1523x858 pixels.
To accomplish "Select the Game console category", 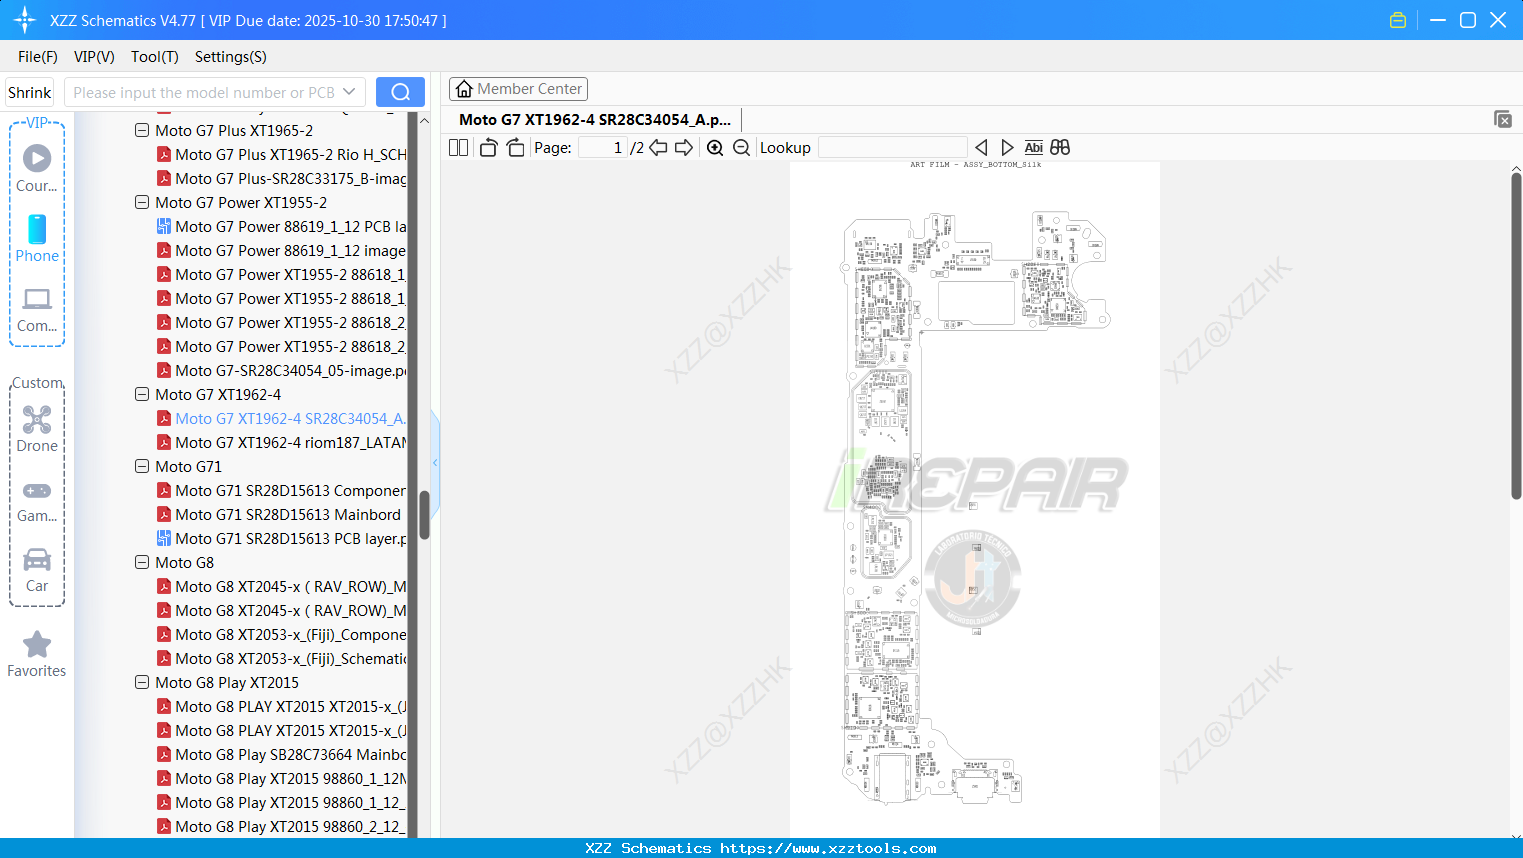I will pyautogui.click(x=37, y=500).
